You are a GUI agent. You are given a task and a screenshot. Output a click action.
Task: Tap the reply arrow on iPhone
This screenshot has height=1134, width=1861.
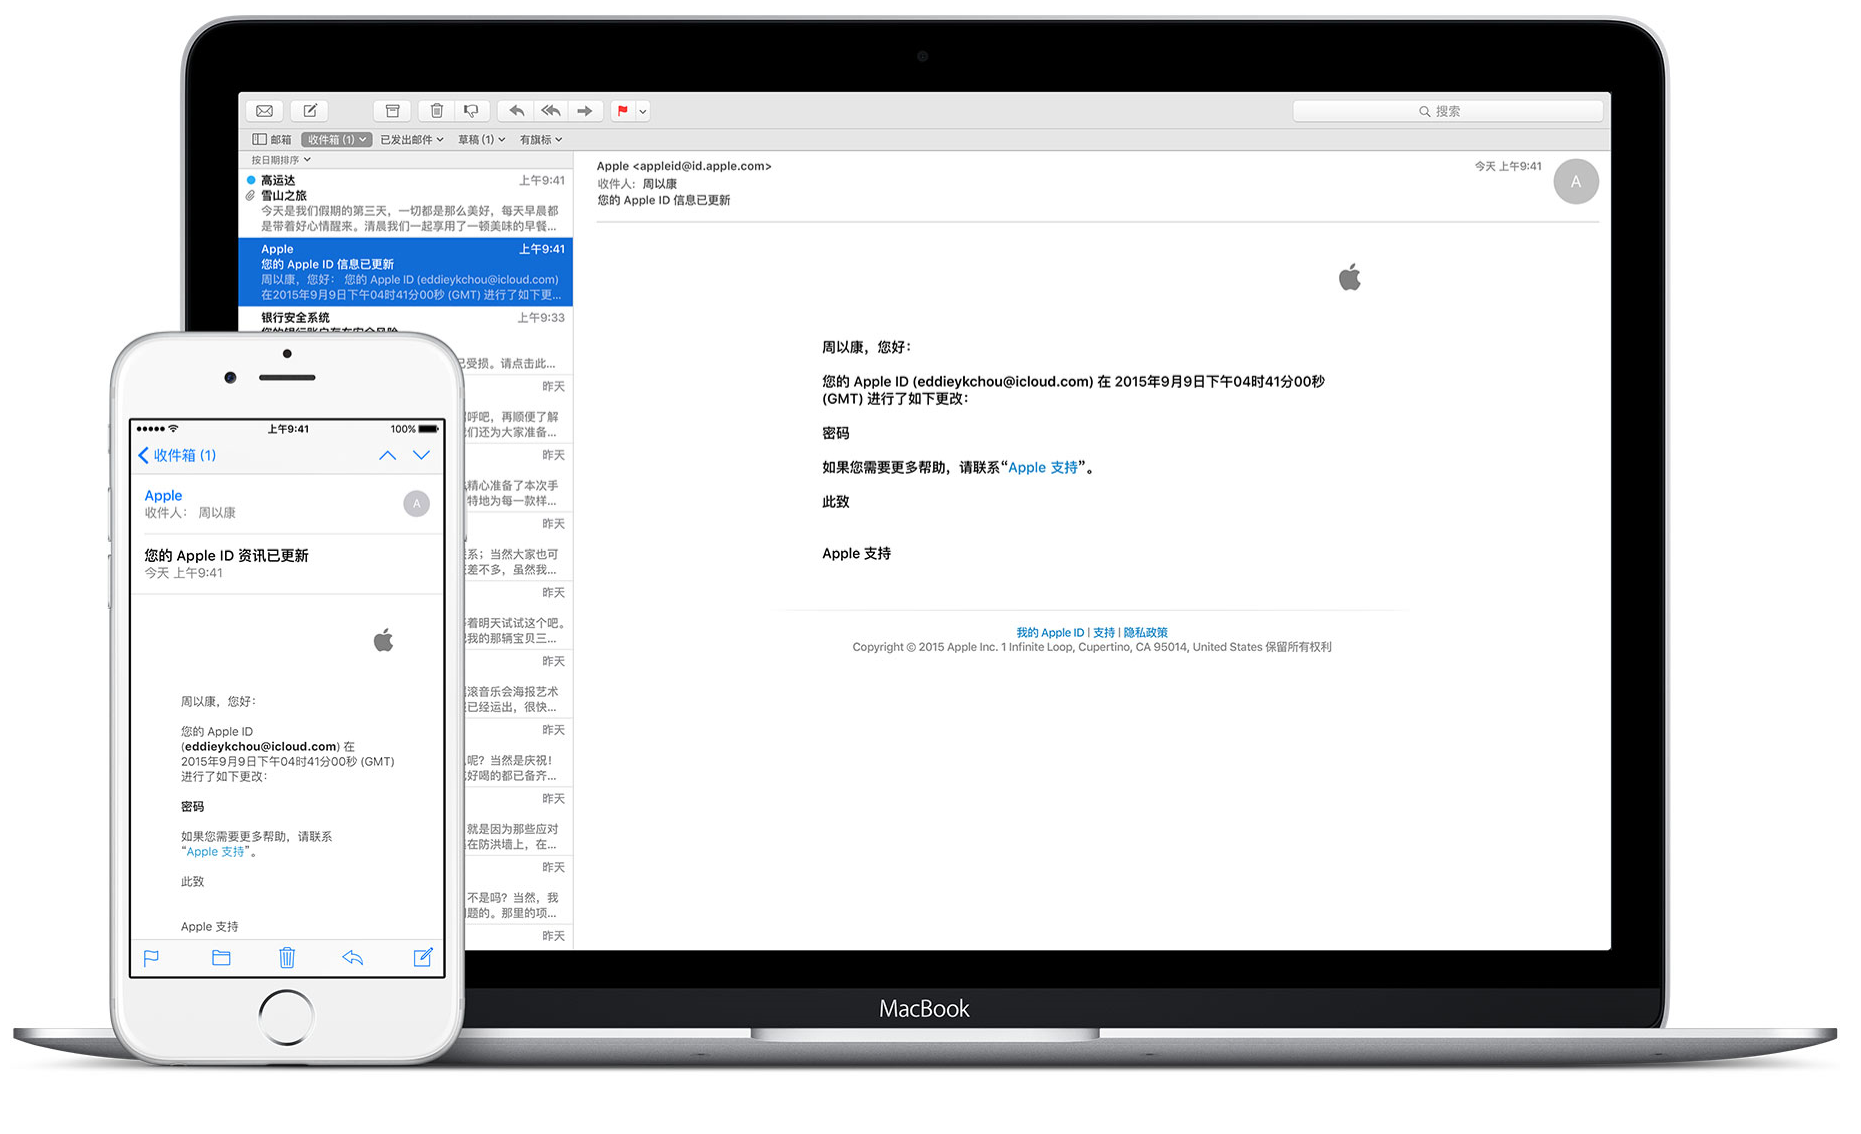tap(353, 958)
